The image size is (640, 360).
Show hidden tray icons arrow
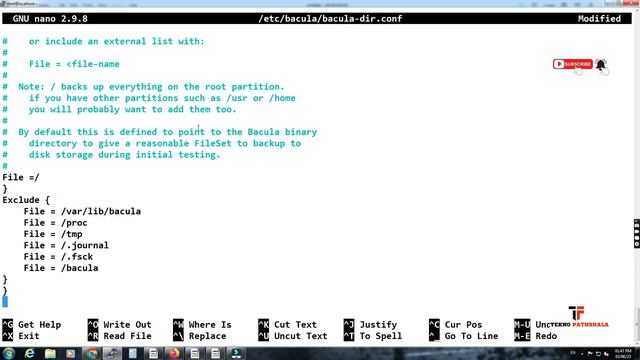pyautogui.click(x=582, y=353)
